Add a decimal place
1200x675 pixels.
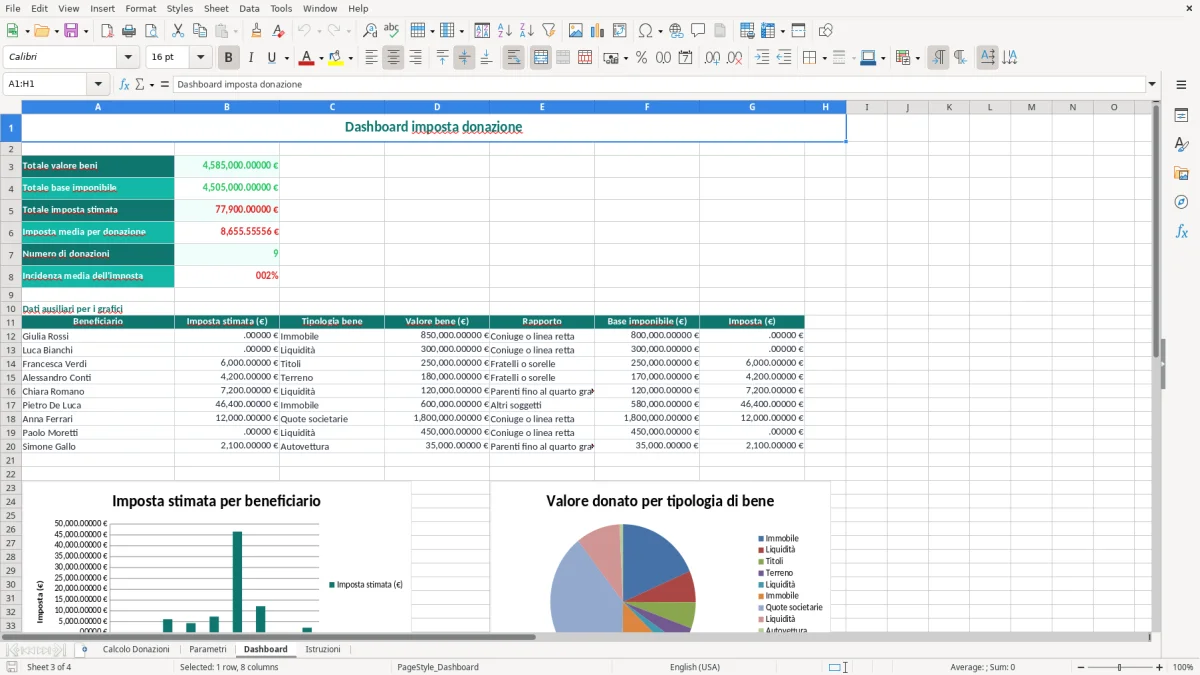click(x=713, y=58)
